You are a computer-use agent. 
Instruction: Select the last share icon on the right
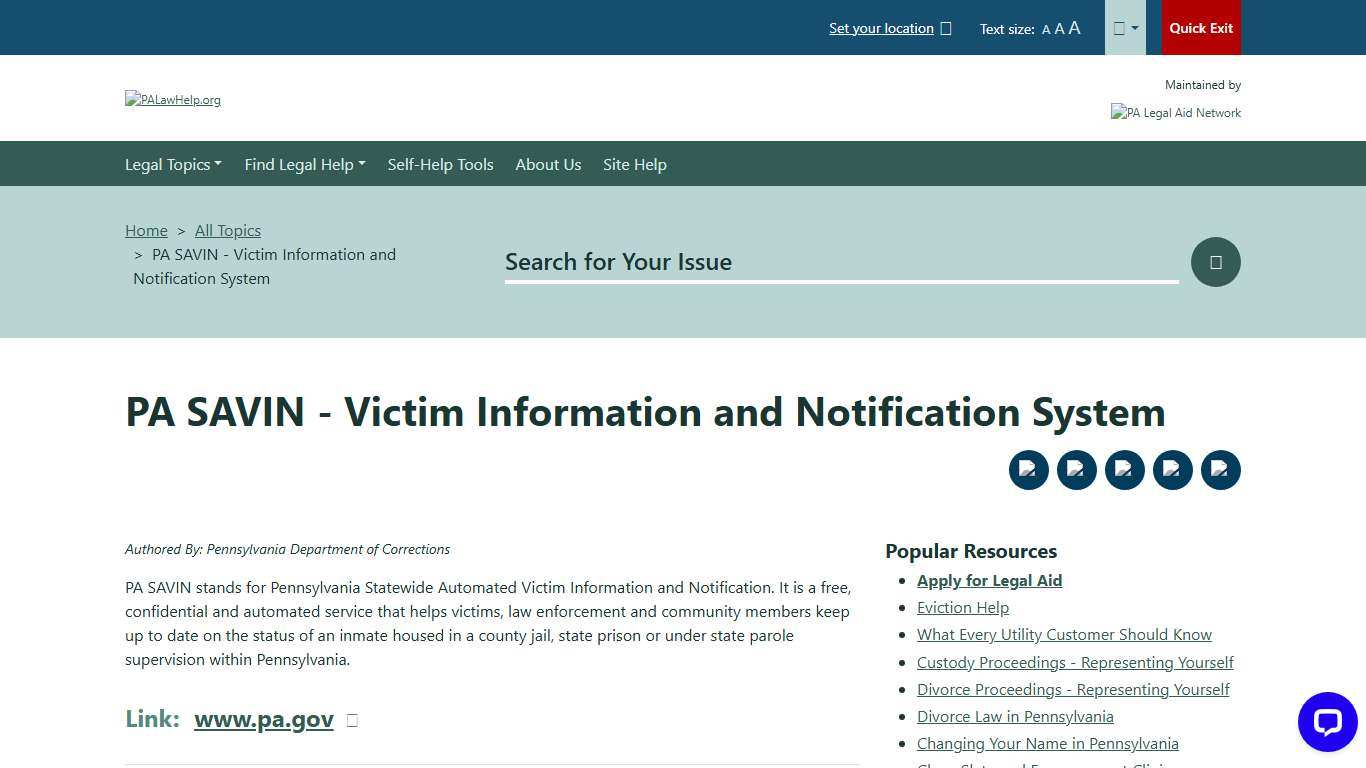click(x=1220, y=469)
